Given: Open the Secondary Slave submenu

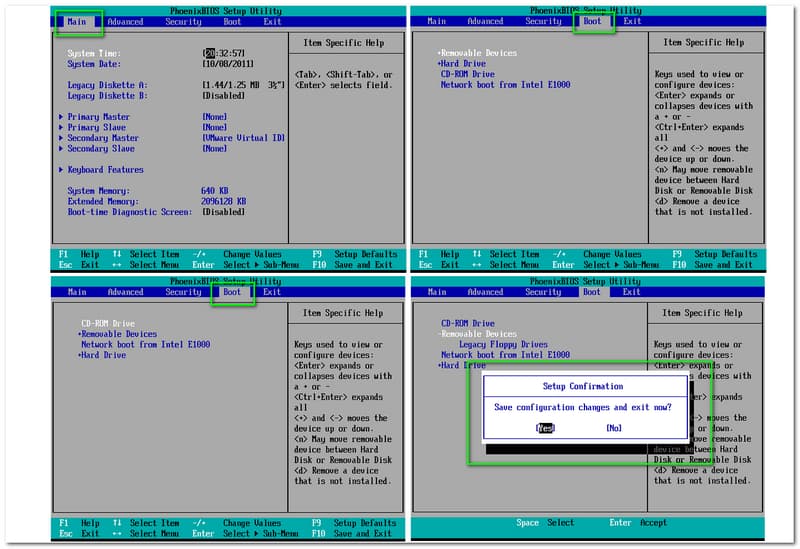Looking at the screenshot, I should 101,148.
